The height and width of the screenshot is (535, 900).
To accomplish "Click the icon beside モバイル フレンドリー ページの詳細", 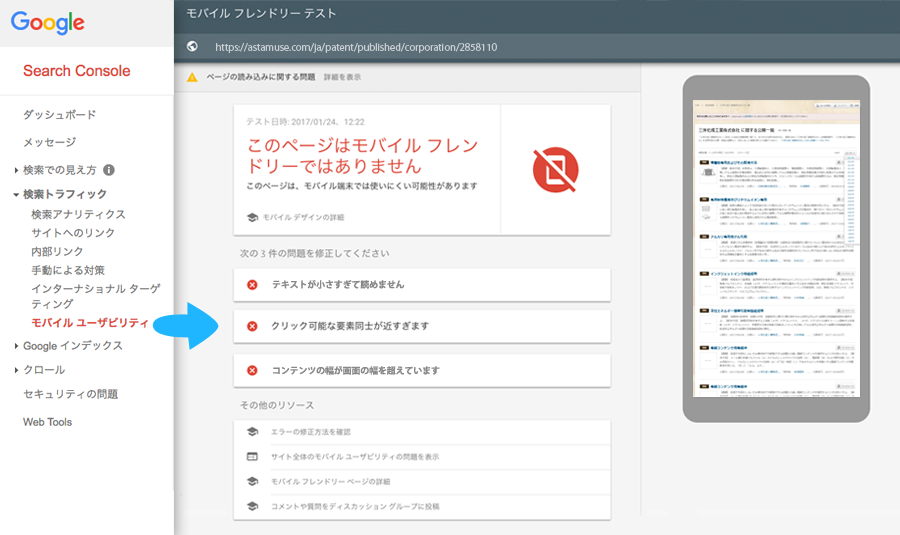I will 252,481.
